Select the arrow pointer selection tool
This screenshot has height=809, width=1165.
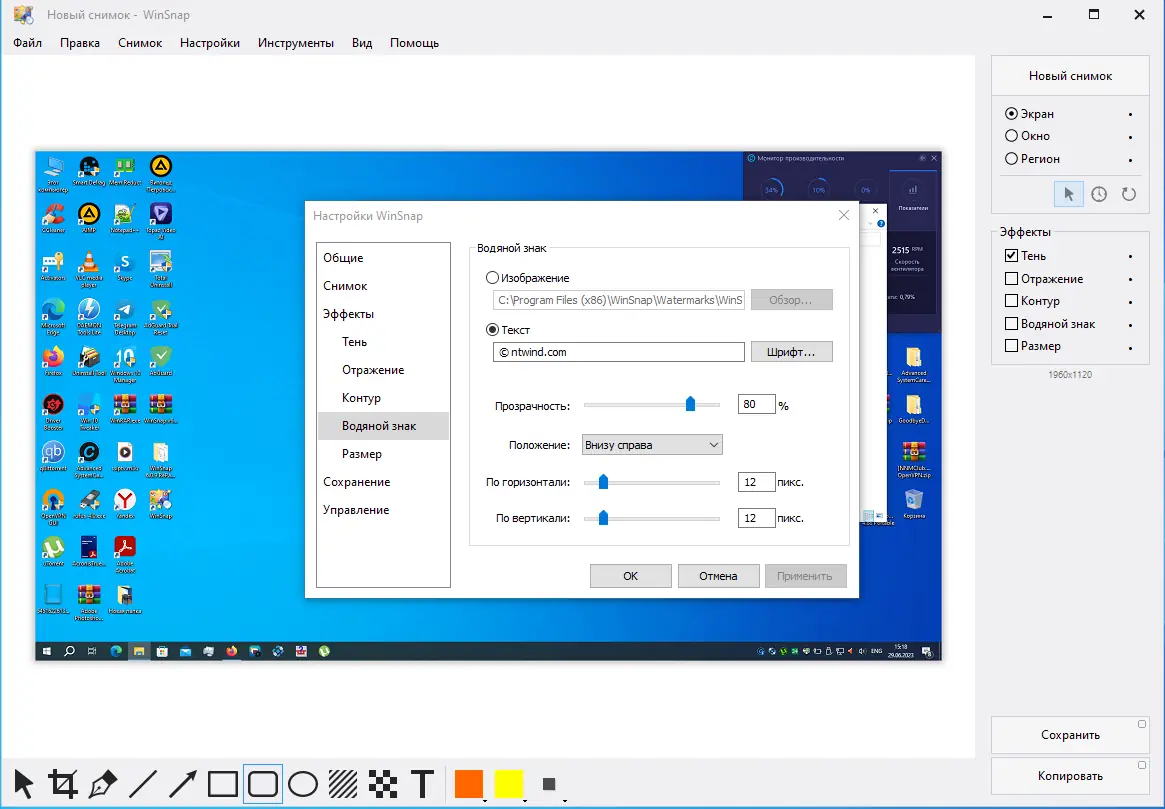coord(24,784)
